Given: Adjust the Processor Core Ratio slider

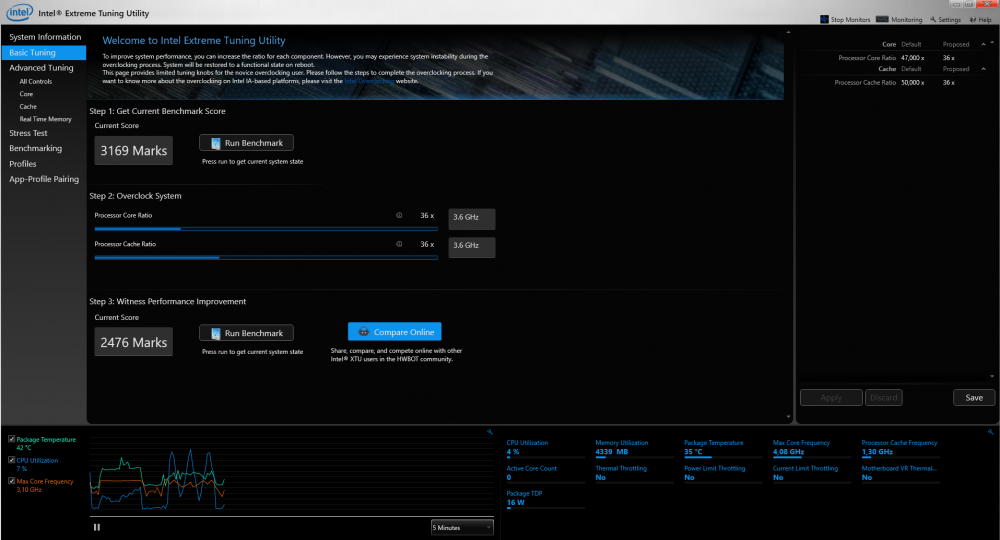Looking at the screenshot, I should coord(266,229).
